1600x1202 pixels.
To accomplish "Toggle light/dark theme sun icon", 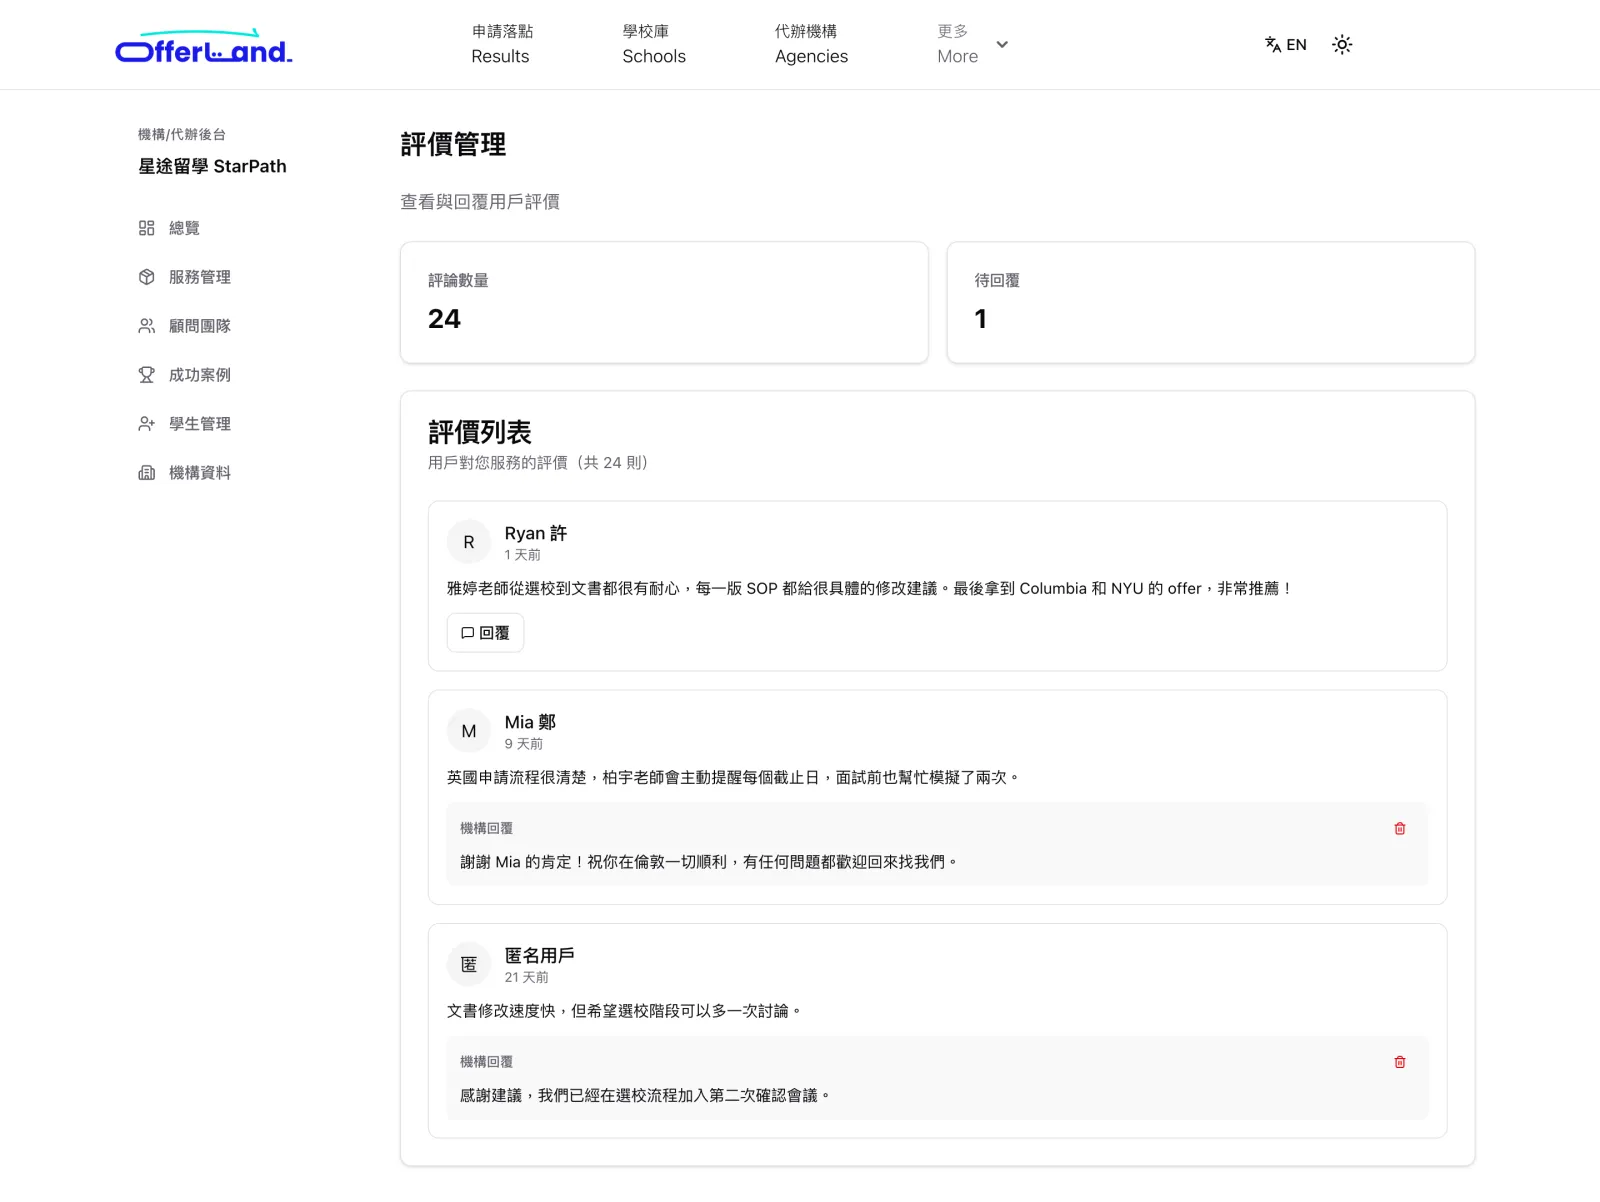I will pos(1342,45).
